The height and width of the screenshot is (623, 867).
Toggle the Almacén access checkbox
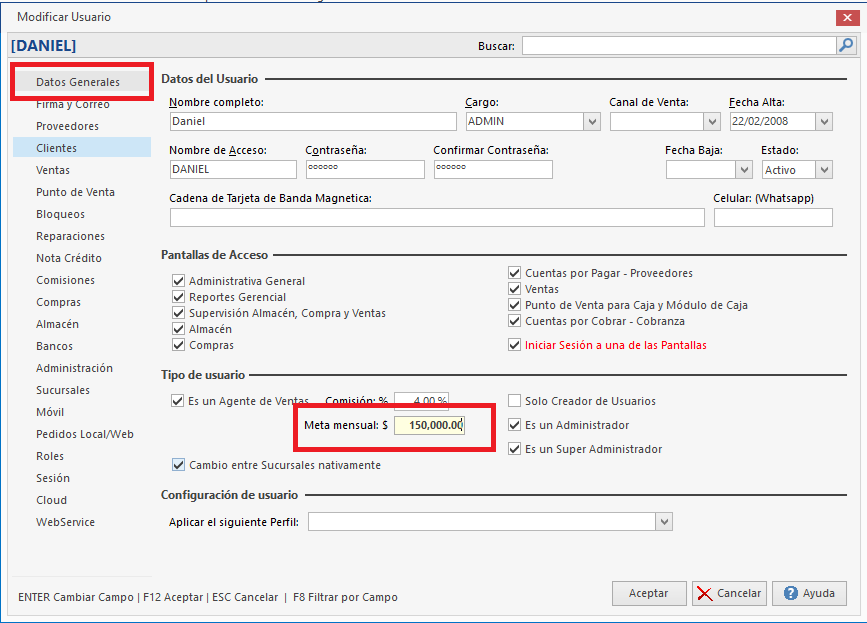point(178,329)
